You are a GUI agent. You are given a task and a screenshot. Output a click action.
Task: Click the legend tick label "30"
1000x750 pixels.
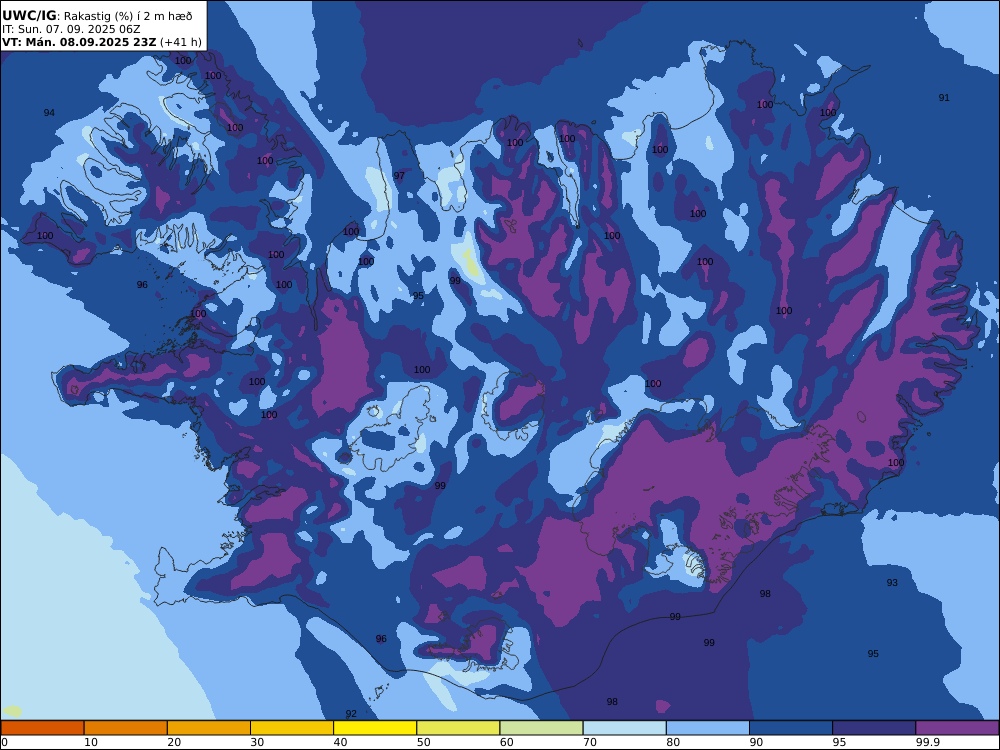[257, 742]
